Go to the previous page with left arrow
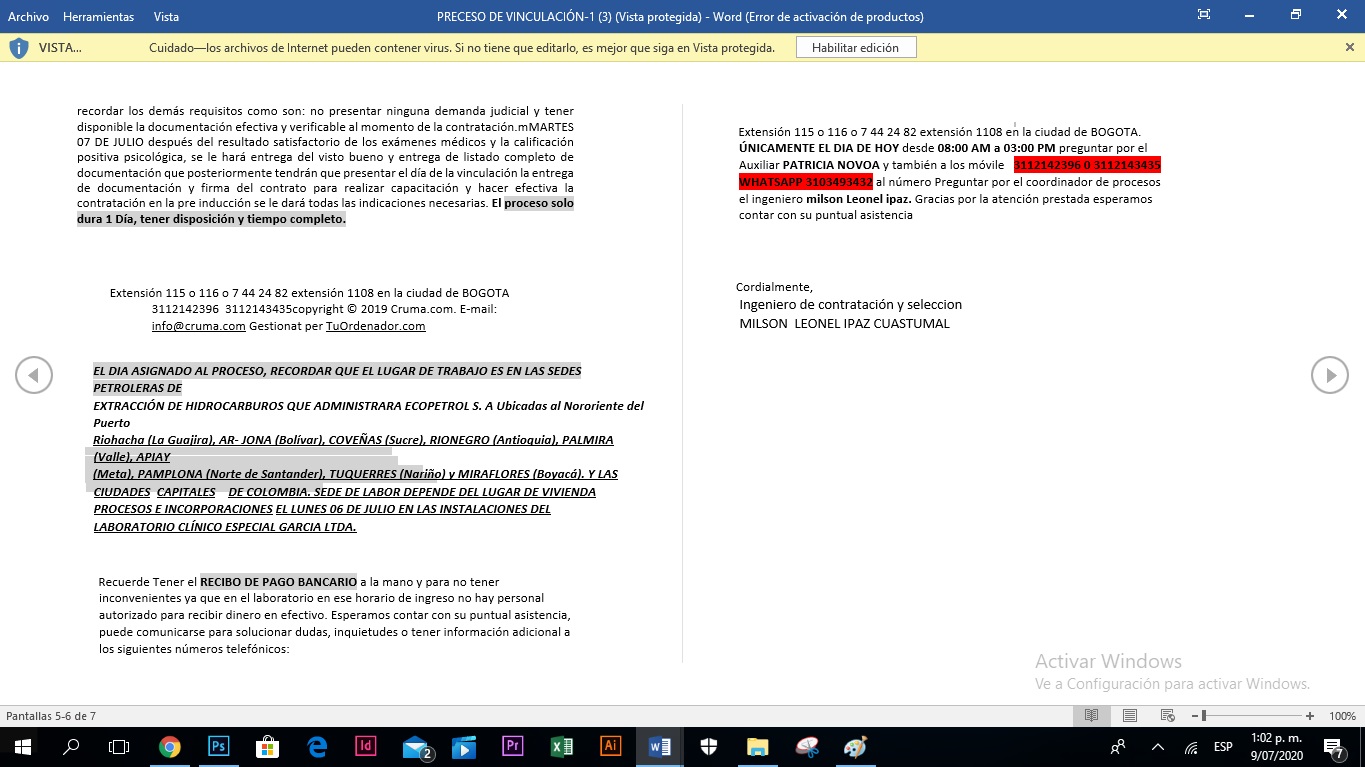The width and height of the screenshot is (1365, 767). coord(34,375)
